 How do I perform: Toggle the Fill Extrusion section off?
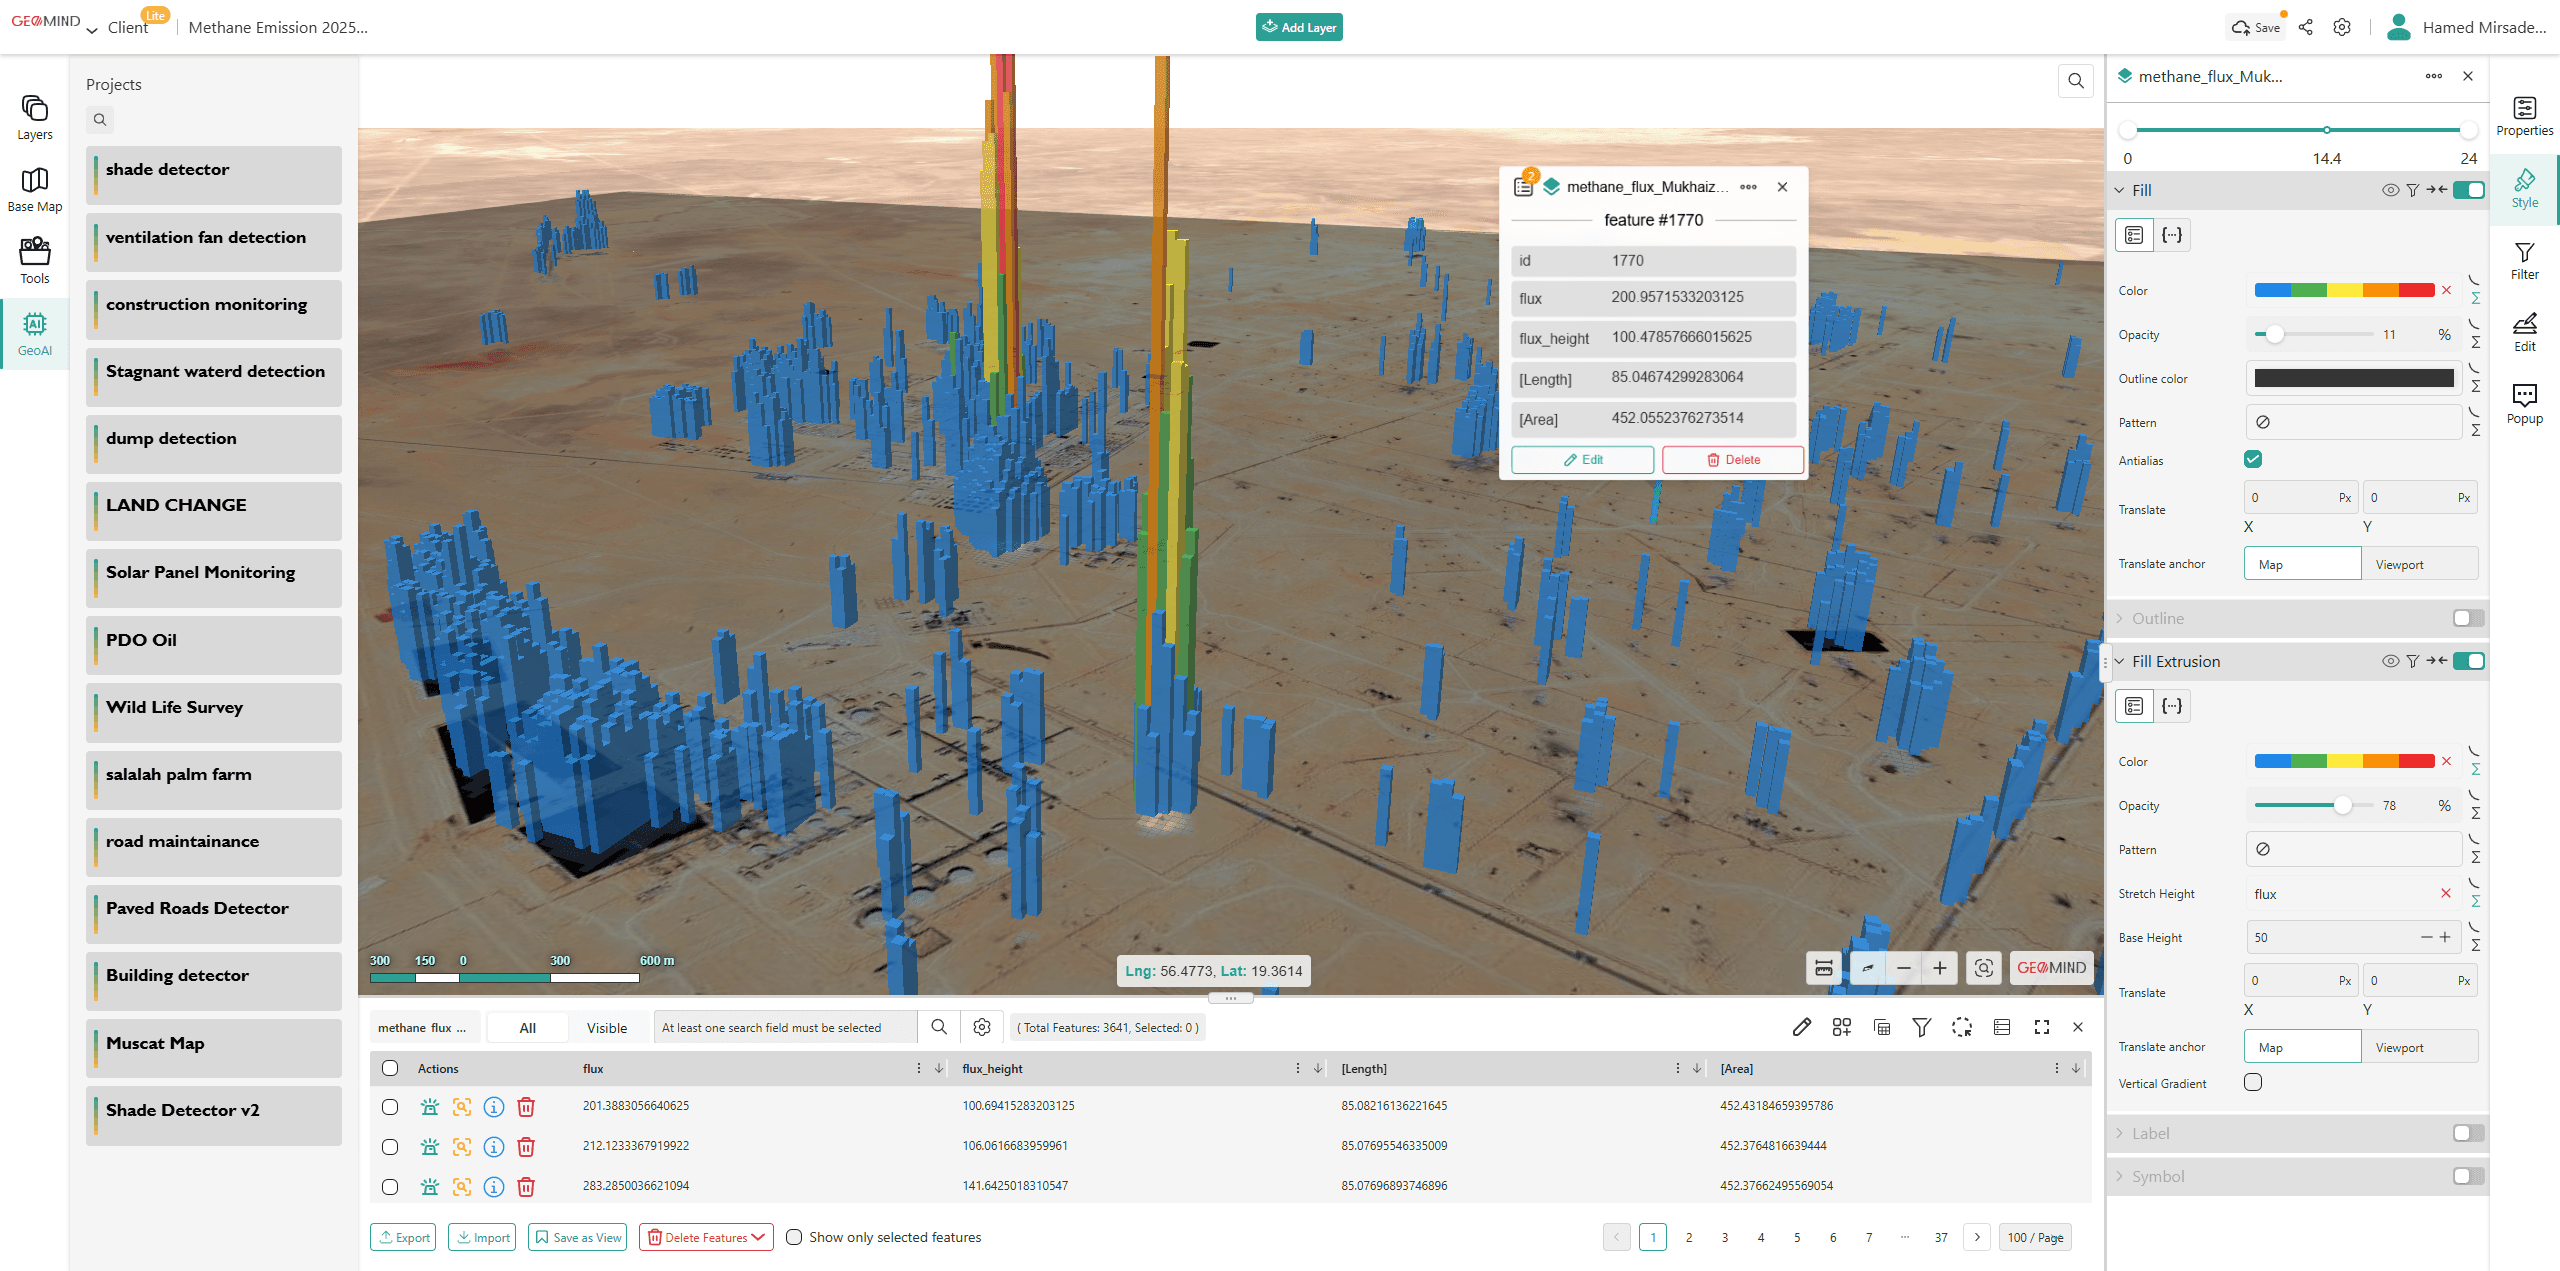click(2468, 661)
